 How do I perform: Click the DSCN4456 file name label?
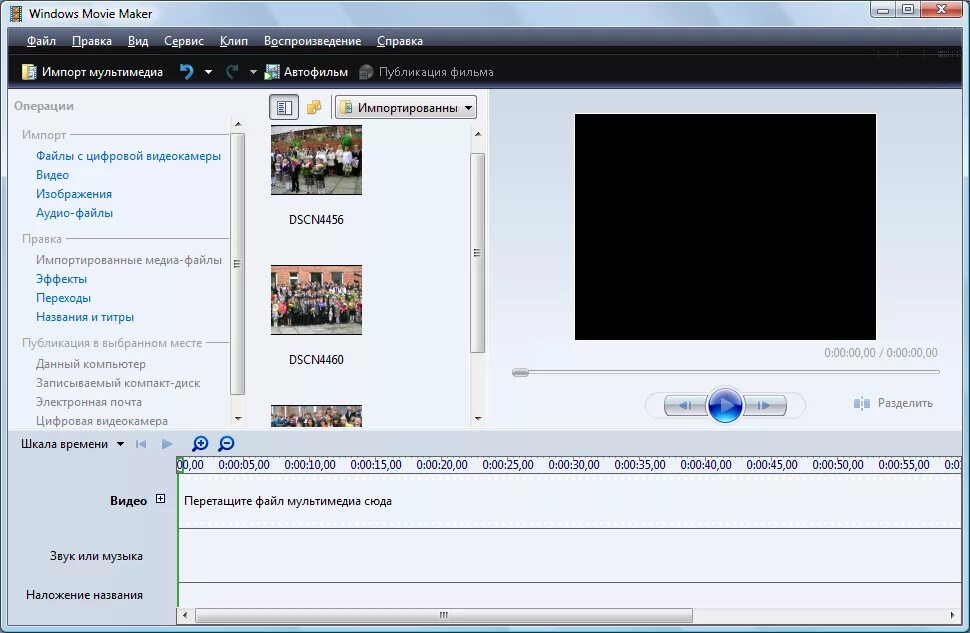point(316,220)
